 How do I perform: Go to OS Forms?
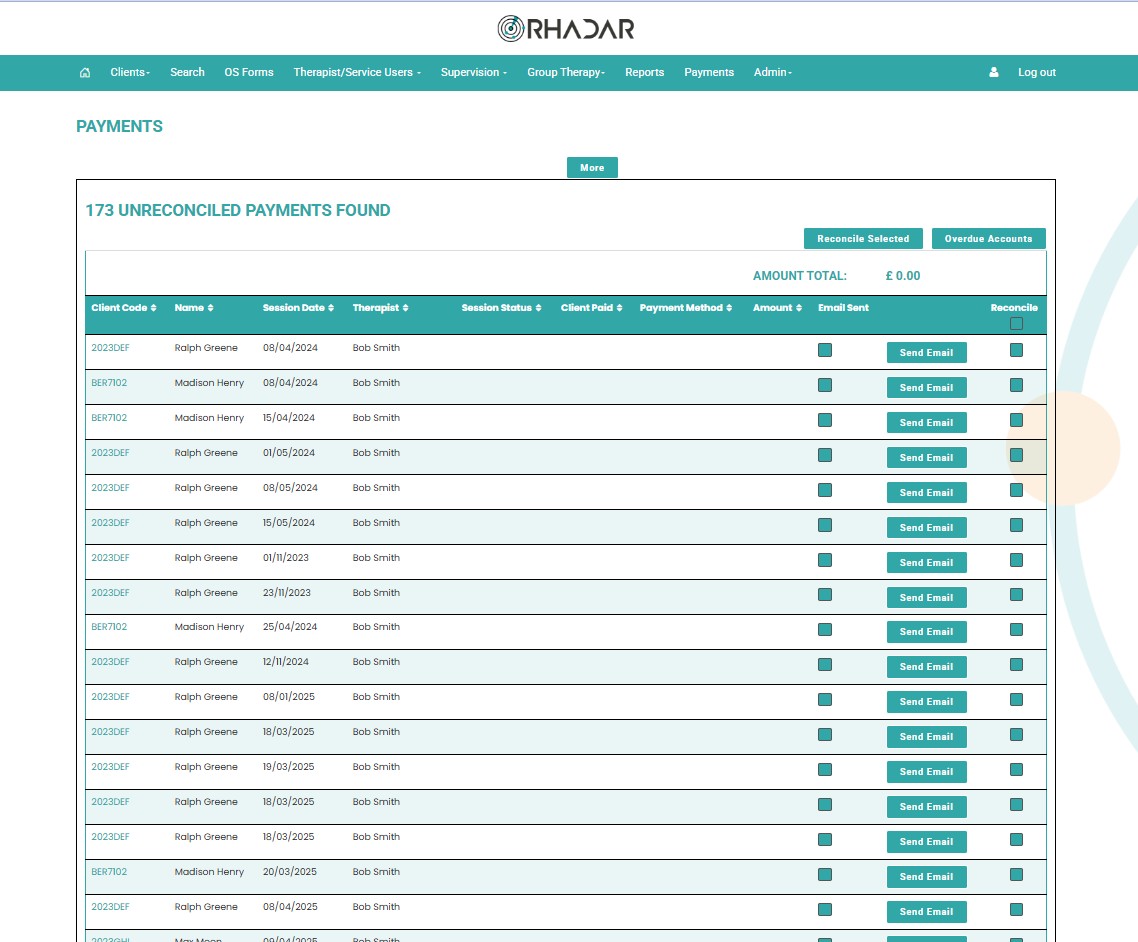[249, 73]
